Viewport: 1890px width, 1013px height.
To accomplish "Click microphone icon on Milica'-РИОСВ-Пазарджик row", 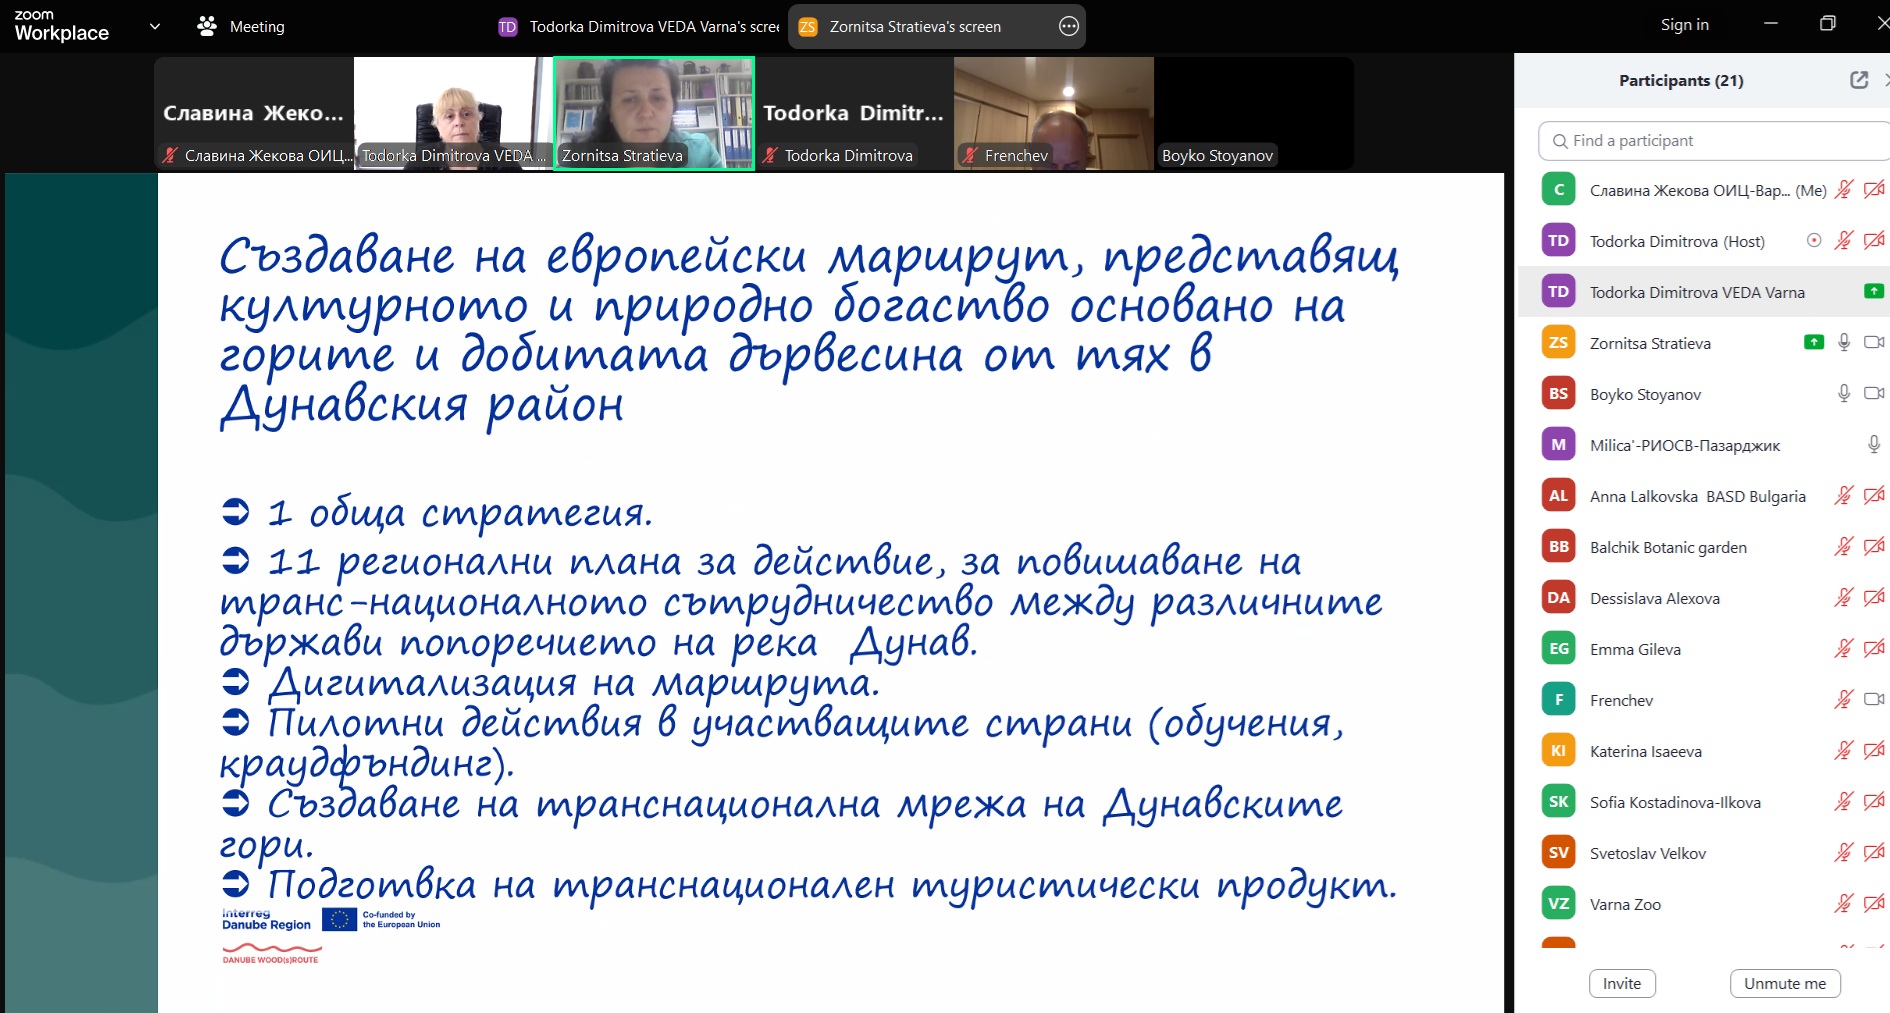I will click(x=1874, y=445).
